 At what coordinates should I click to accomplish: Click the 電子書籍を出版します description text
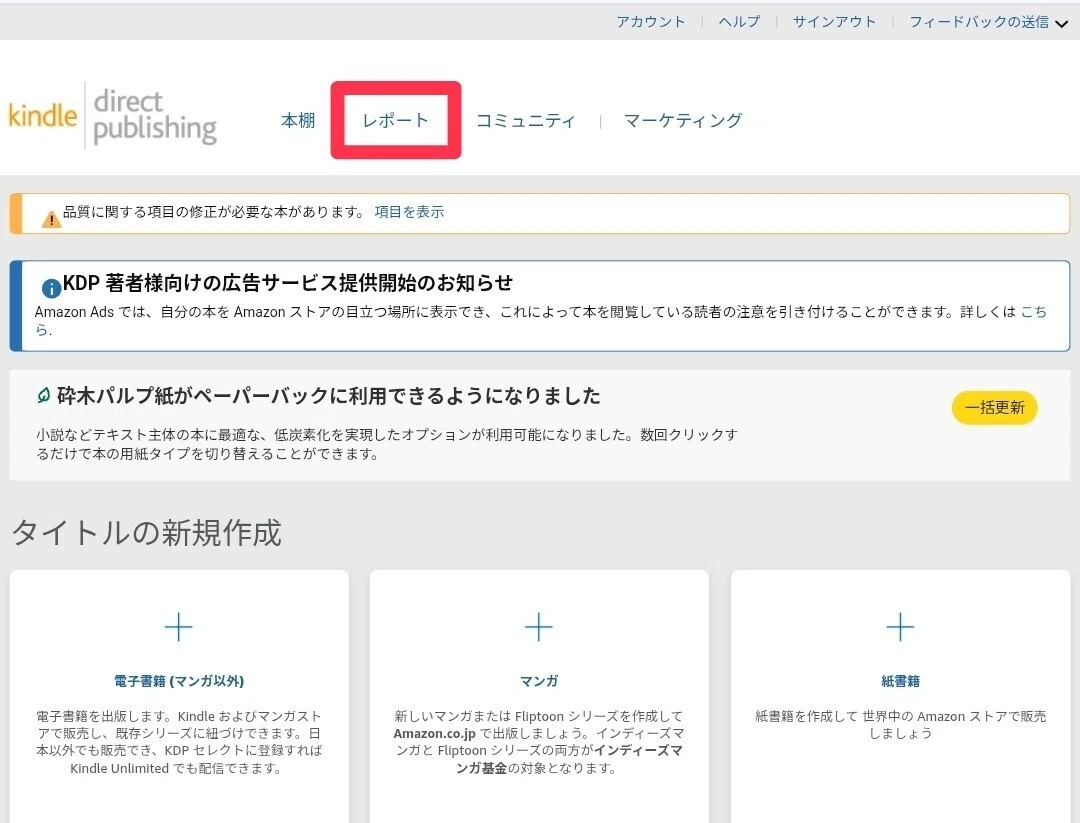(178, 742)
